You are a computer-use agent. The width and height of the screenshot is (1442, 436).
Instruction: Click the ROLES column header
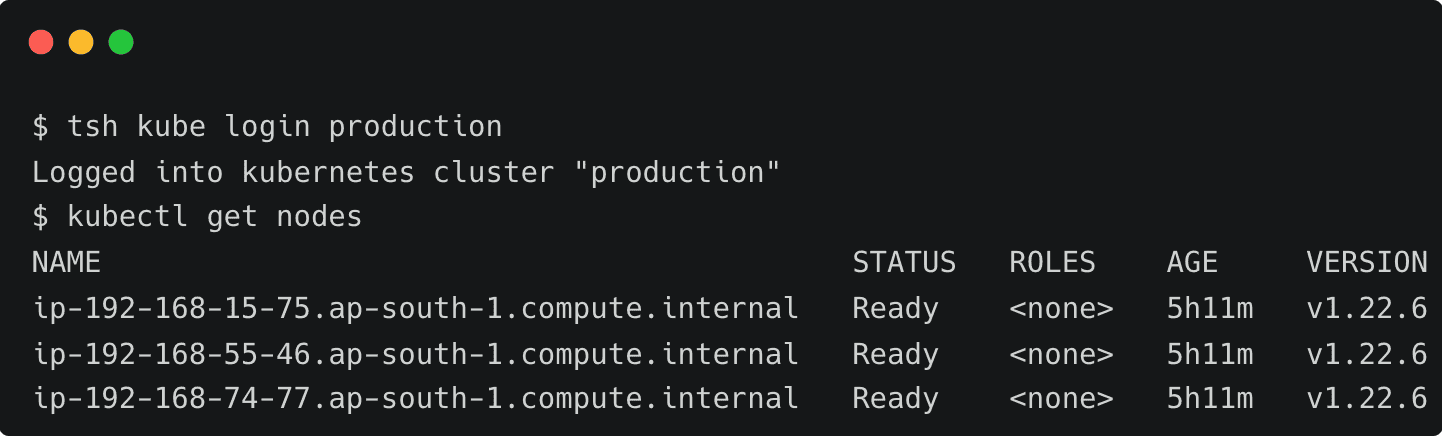(1052, 262)
